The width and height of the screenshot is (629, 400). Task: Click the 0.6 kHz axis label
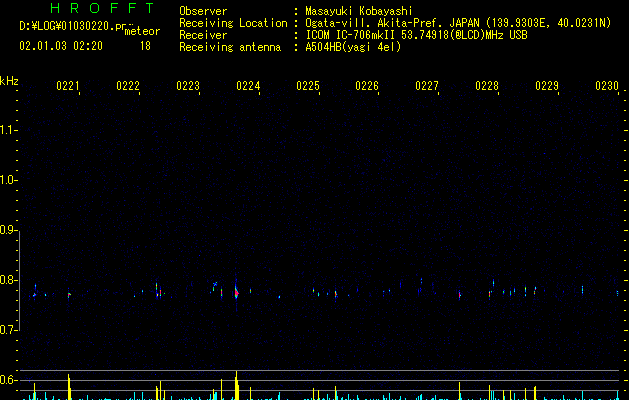coord(8,380)
